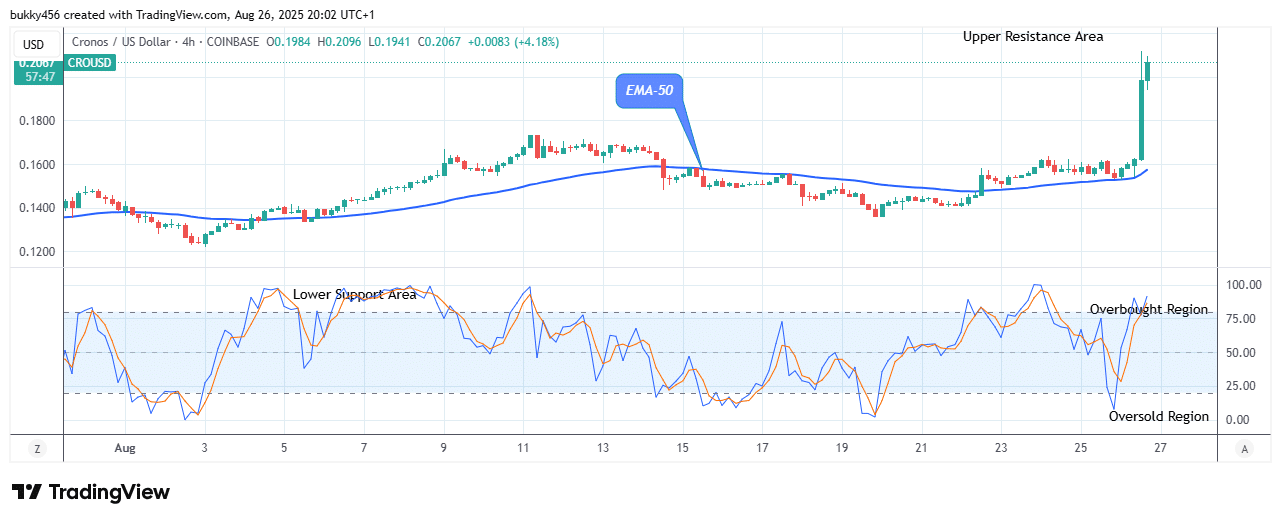This screenshot has height=522, width=1281.
Task: Click the Aug label on the time axis
Action: click(124, 449)
